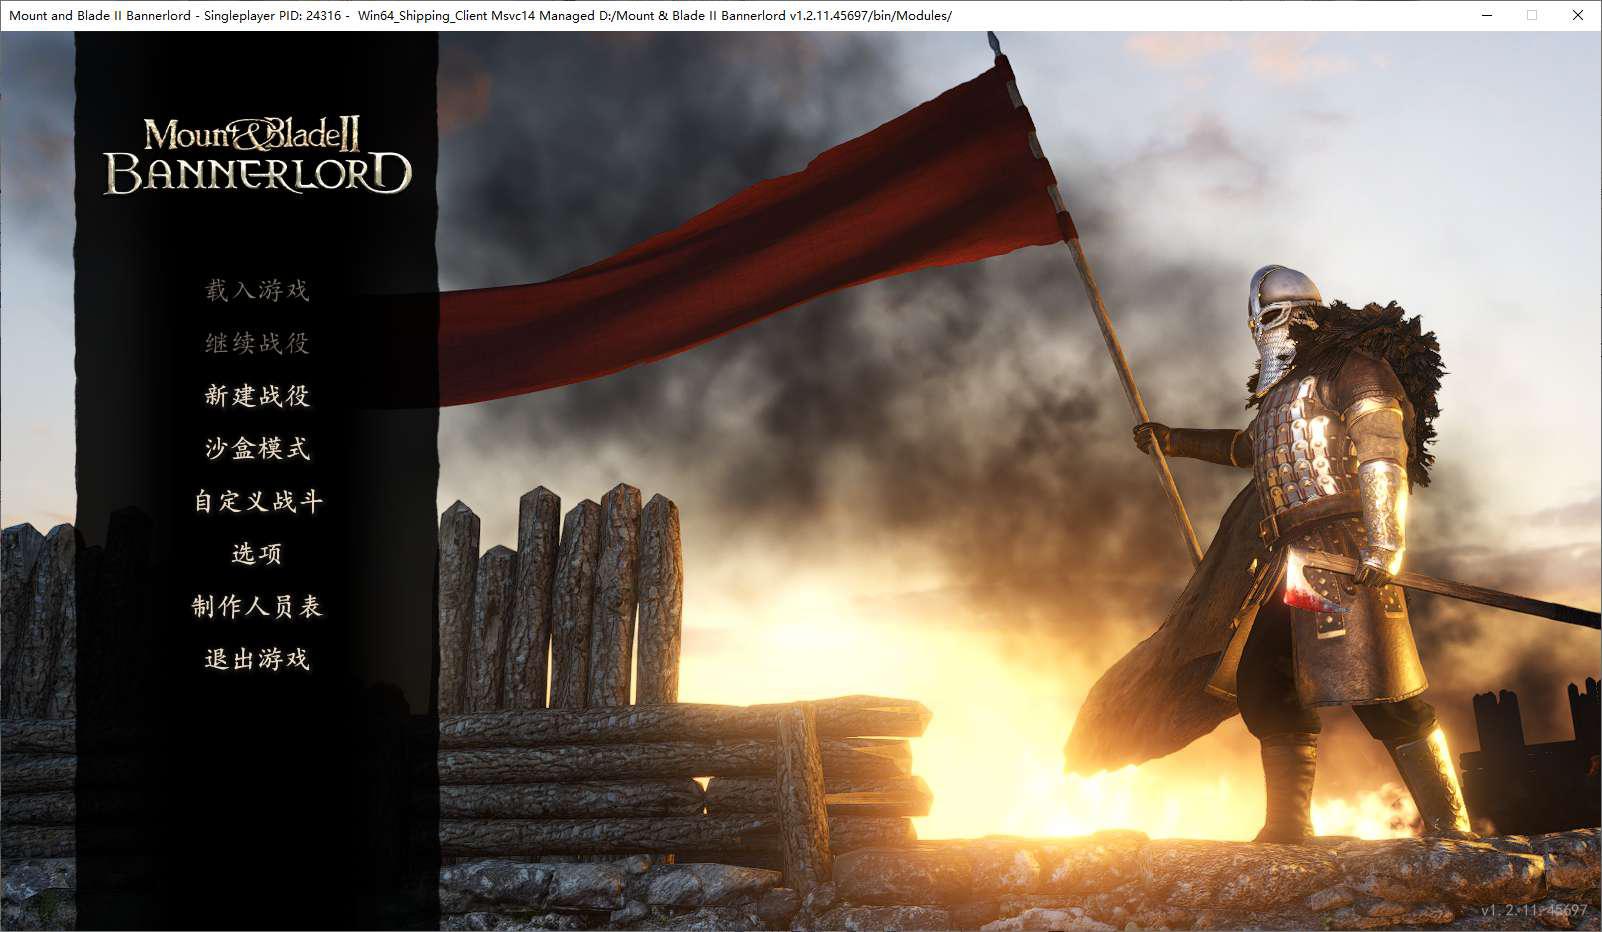Viewport: 1602px width, 932px height.
Task: Close the Bannerlord window with X
Action: 1578,15
